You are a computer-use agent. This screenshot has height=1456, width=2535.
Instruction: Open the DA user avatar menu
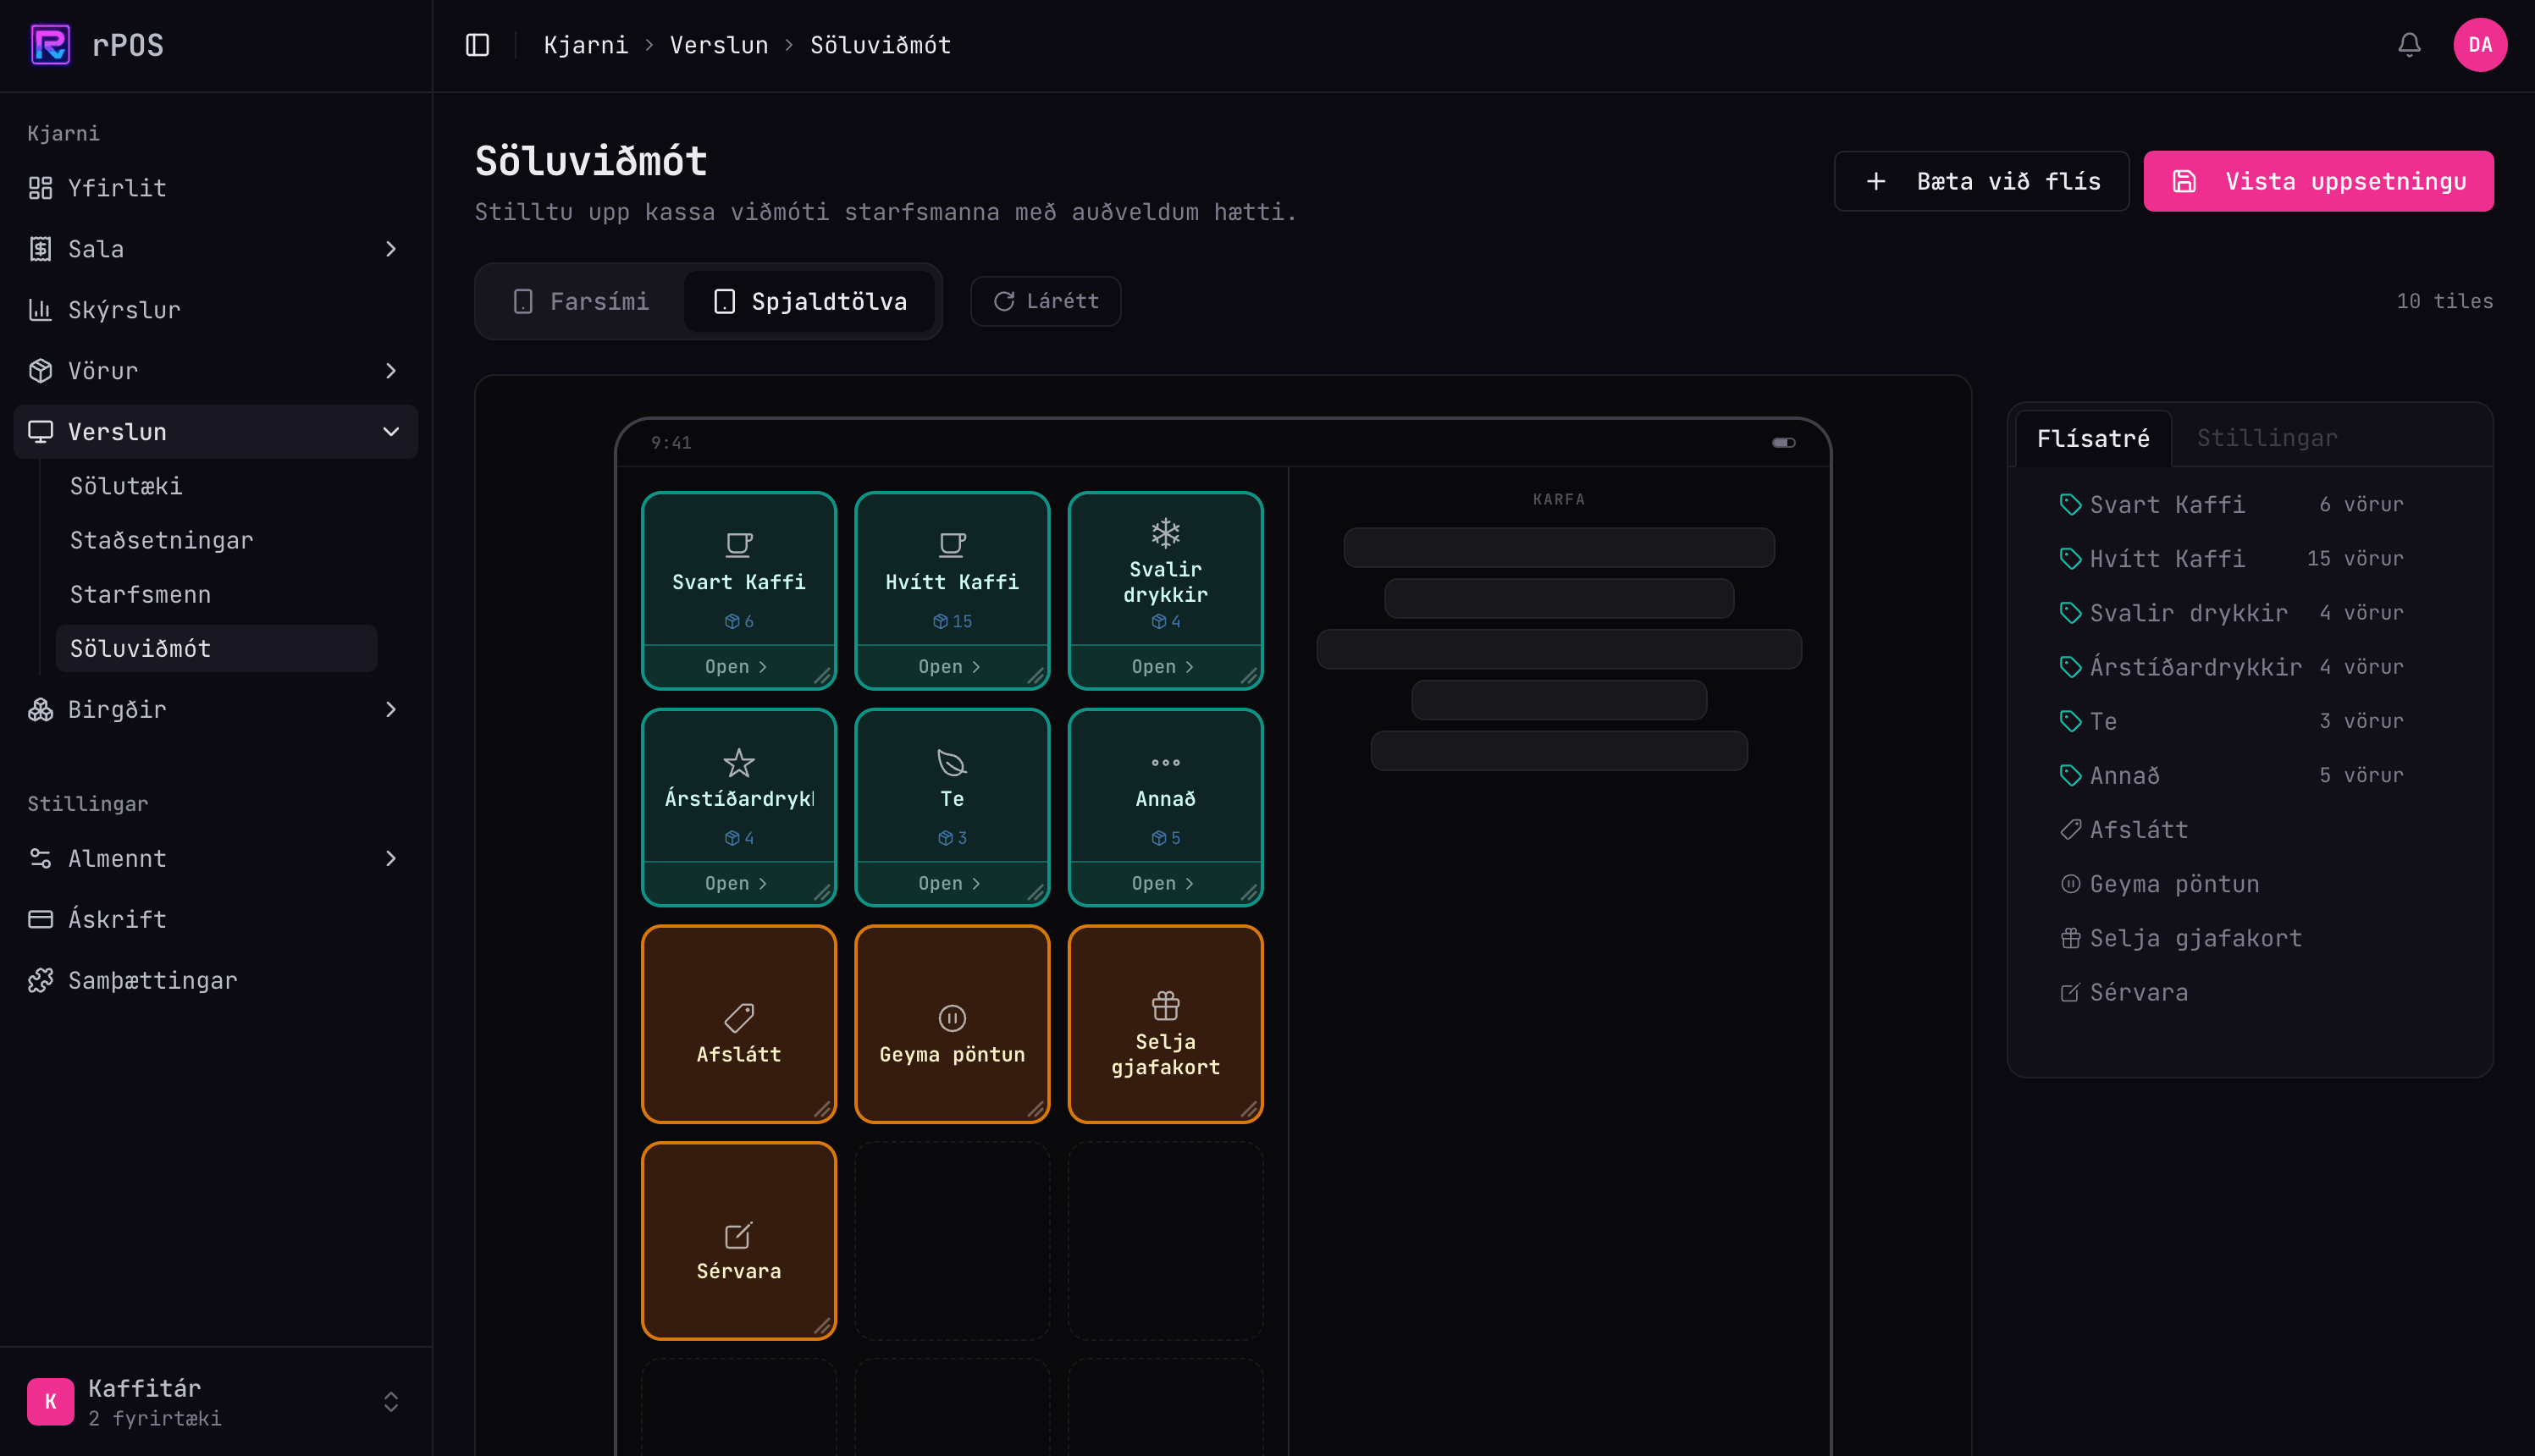[2480, 45]
